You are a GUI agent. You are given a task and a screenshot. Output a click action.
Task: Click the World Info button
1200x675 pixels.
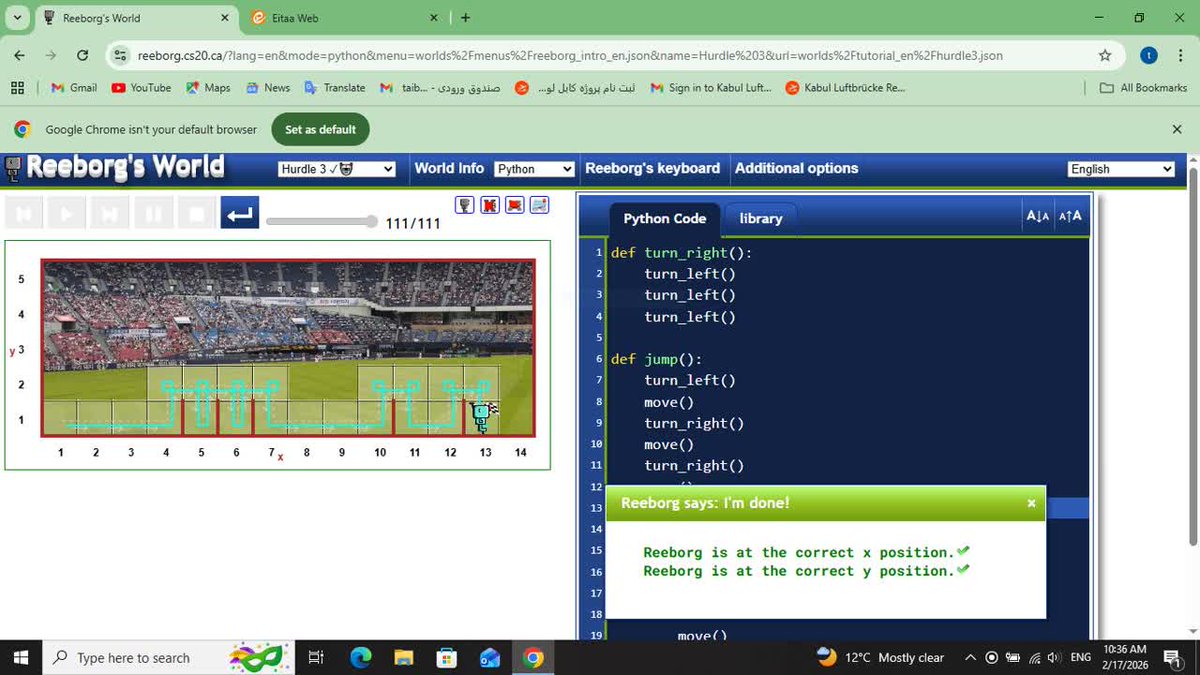(449, 168)
